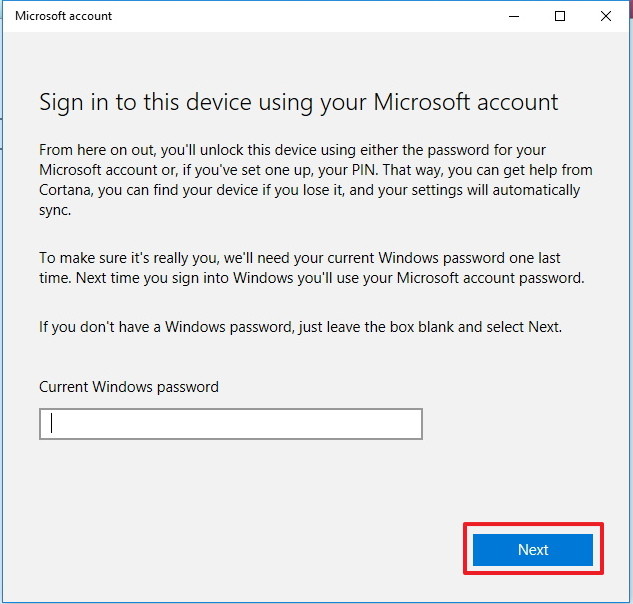Image resolution: width=633 pixels, height=604 pixels.
Task: Click the Next button
Action: 533,549
